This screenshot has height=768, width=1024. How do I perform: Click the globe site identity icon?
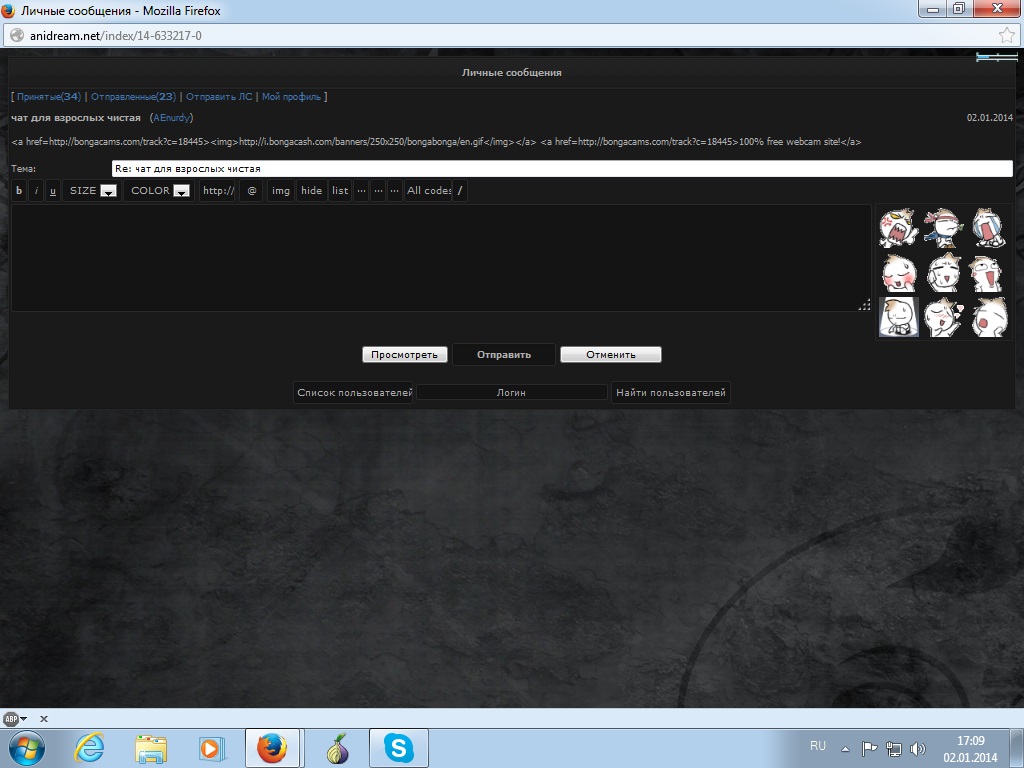(x=17, y=35)
